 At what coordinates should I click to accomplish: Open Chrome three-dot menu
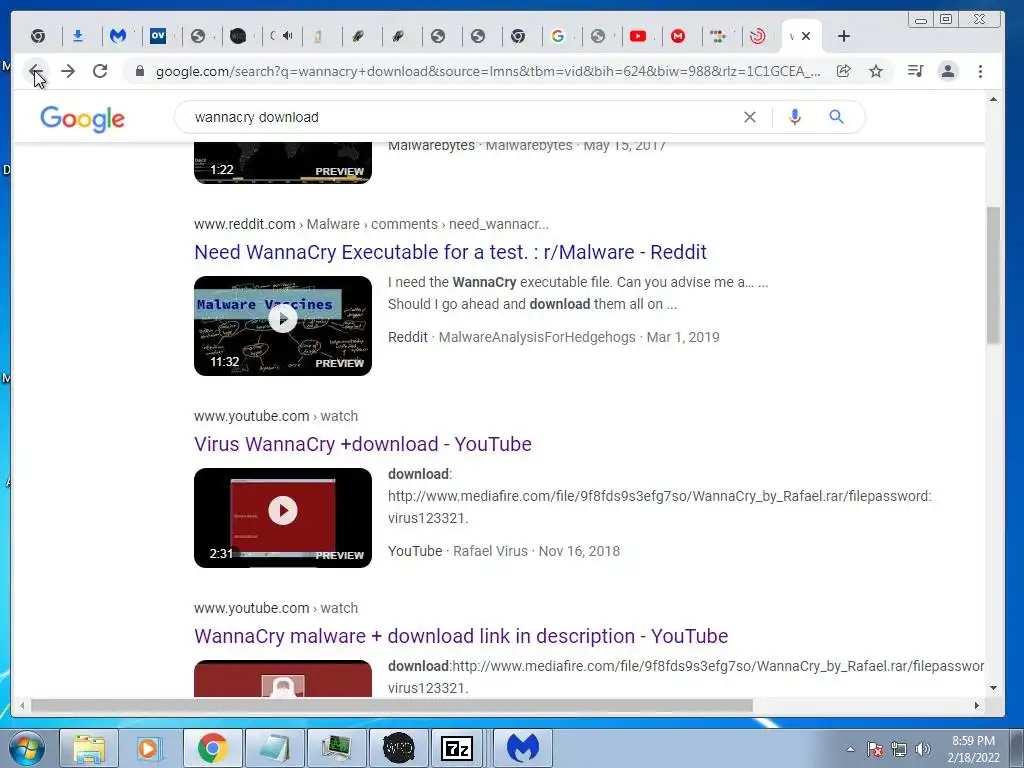pyautogui.click(x=980, y=71)
